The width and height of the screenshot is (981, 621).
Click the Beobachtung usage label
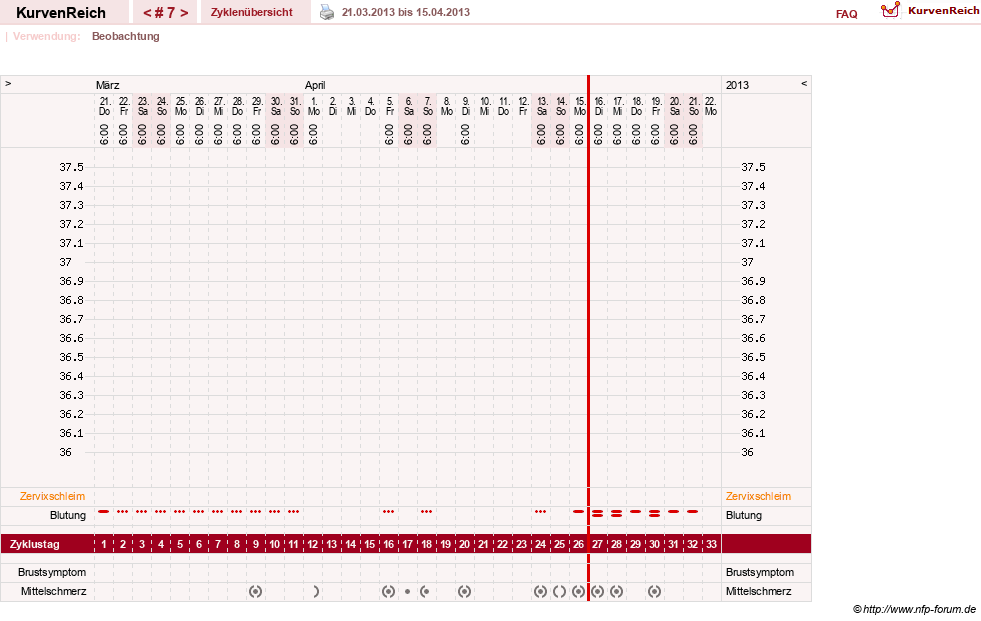[x=126, y=36]
